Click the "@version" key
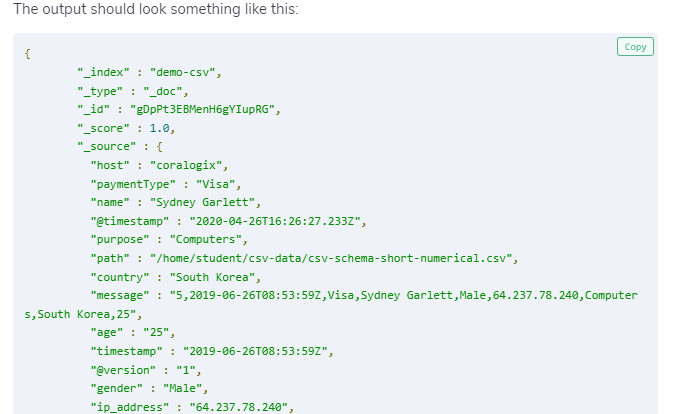Image resolution: width=674 pixels, height=414 pixels. click(x=123, y=370)
